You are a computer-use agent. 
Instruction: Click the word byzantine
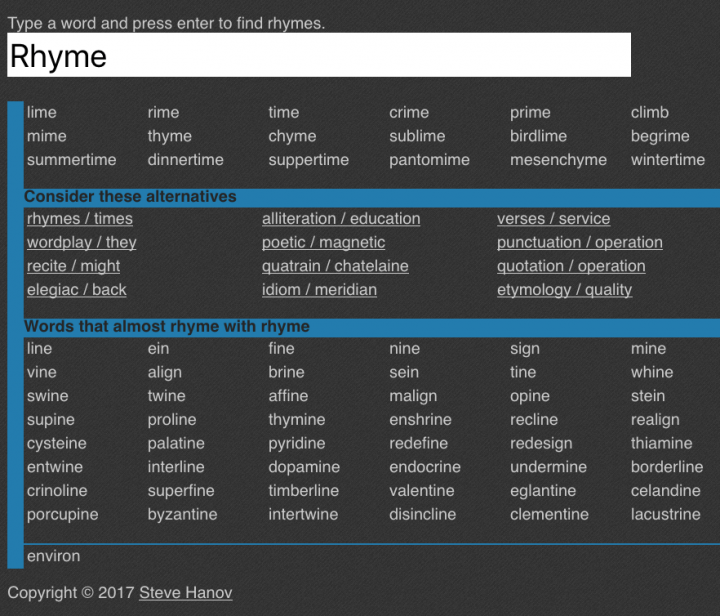183,515
